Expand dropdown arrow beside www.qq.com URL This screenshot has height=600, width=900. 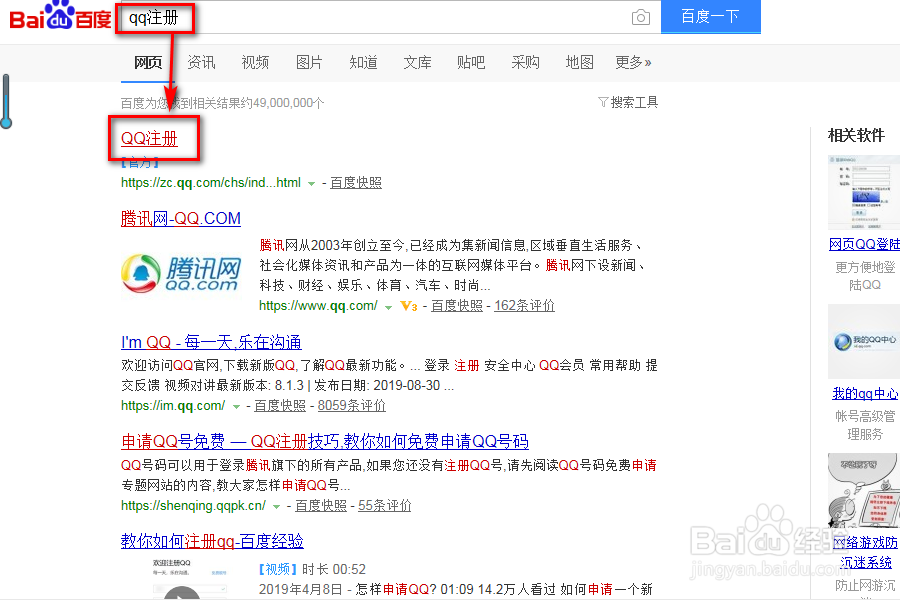click(x=388, y=307)
